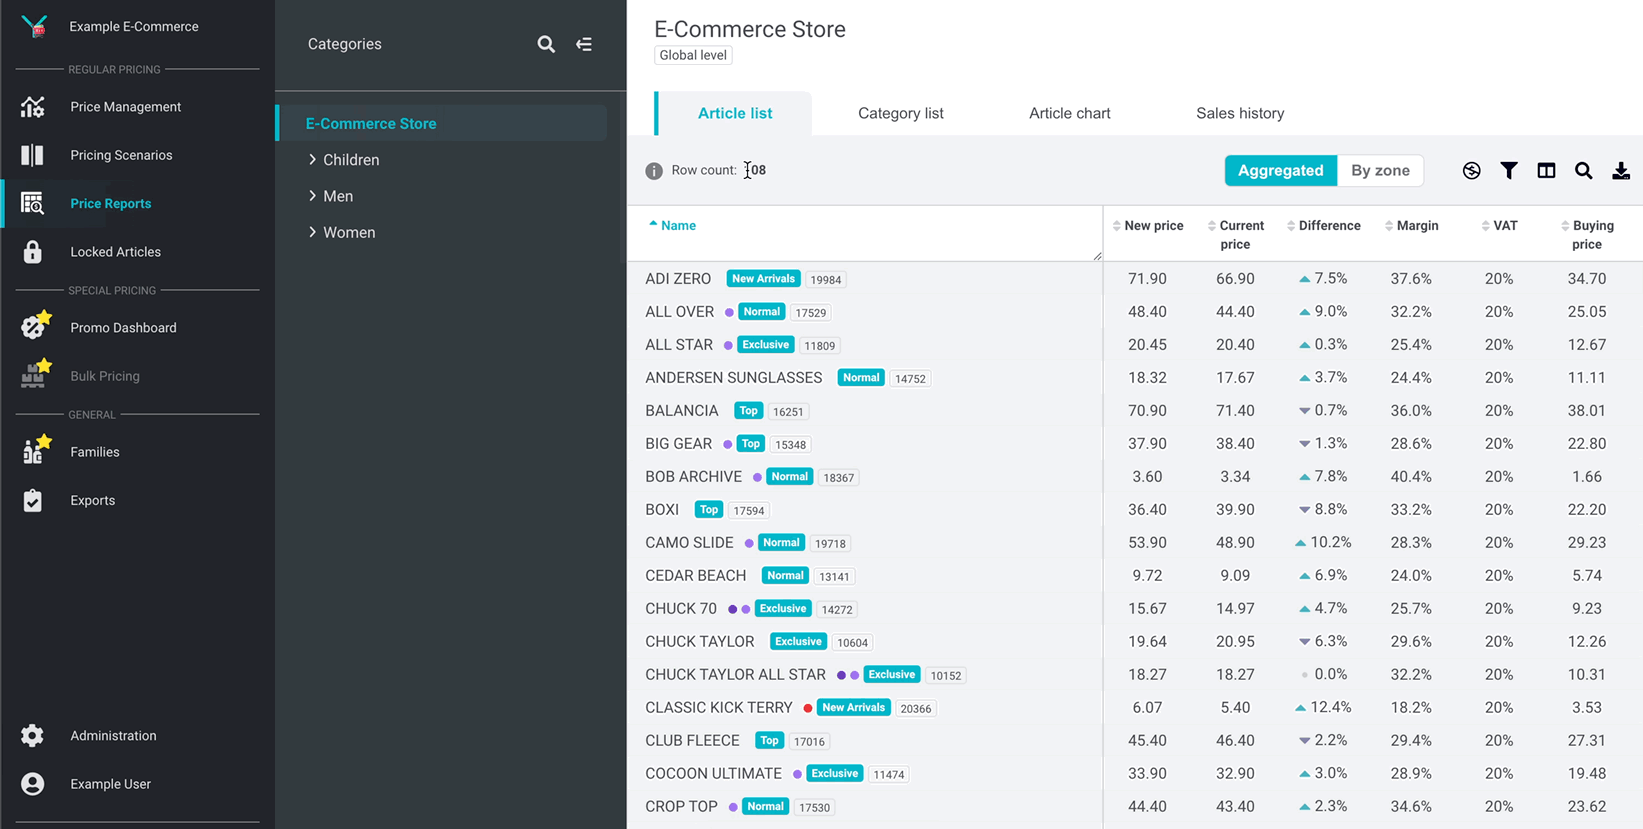This screenshot has width=1643, height=829.
Task: Sort by the Name column
Action: point(672,225)
